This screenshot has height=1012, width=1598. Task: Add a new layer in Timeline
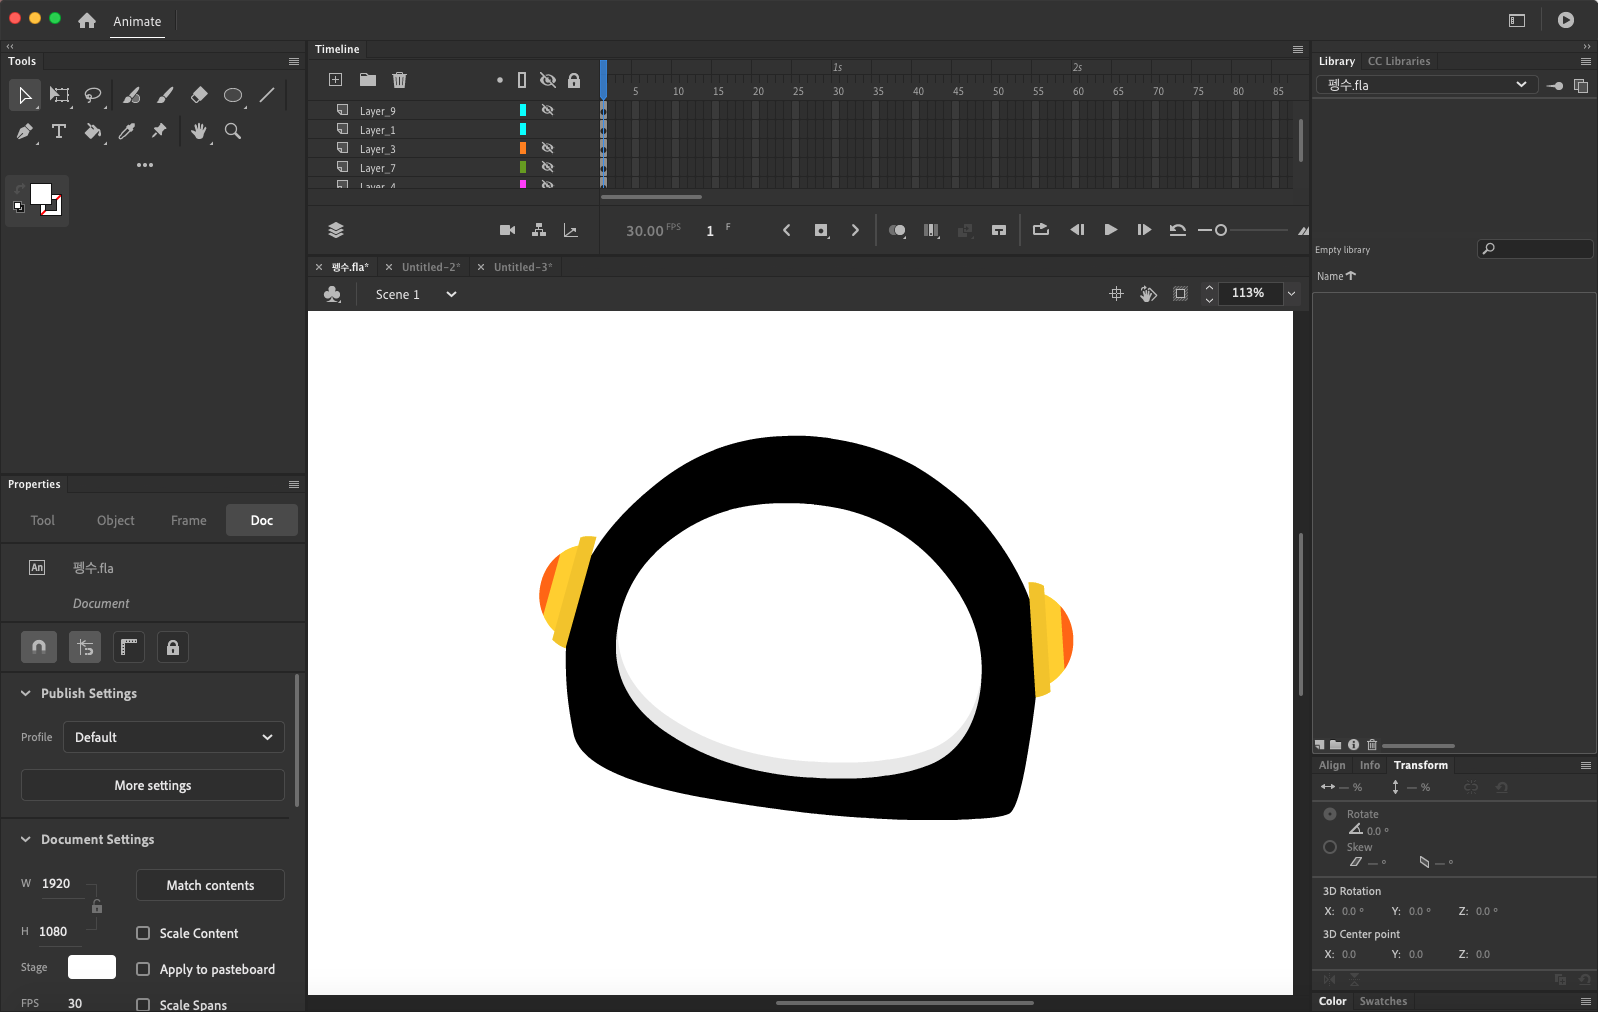tap(336, 80)
